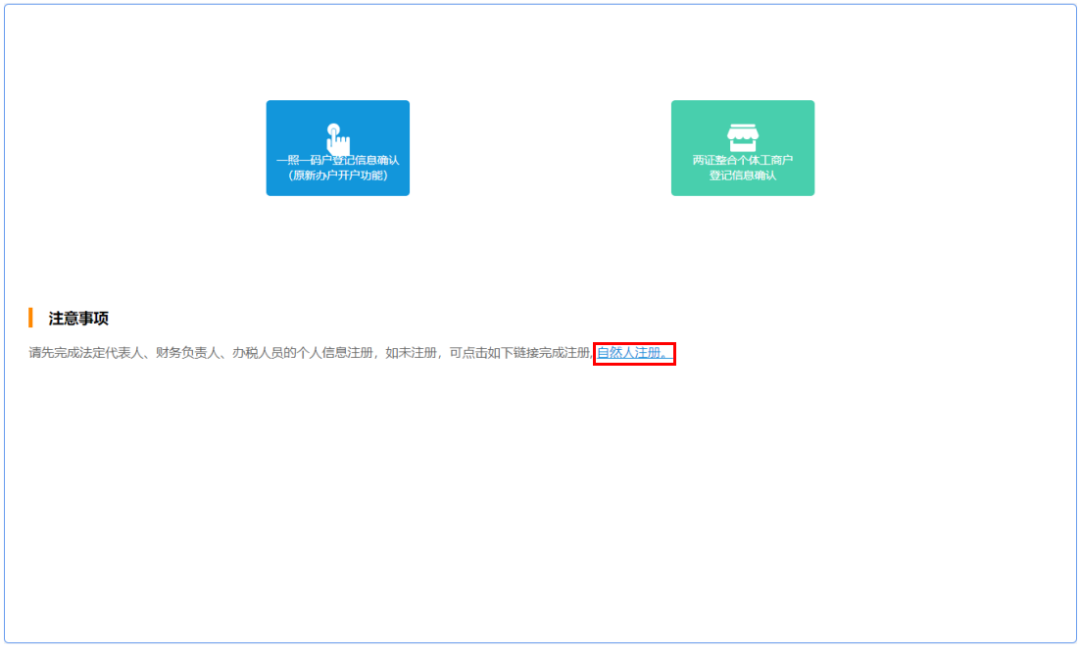The width and height of the screenshot is (1080, 650).
Task: Click the 请先完成法定代表人 notice sentence
Action: tap(311, 353)
